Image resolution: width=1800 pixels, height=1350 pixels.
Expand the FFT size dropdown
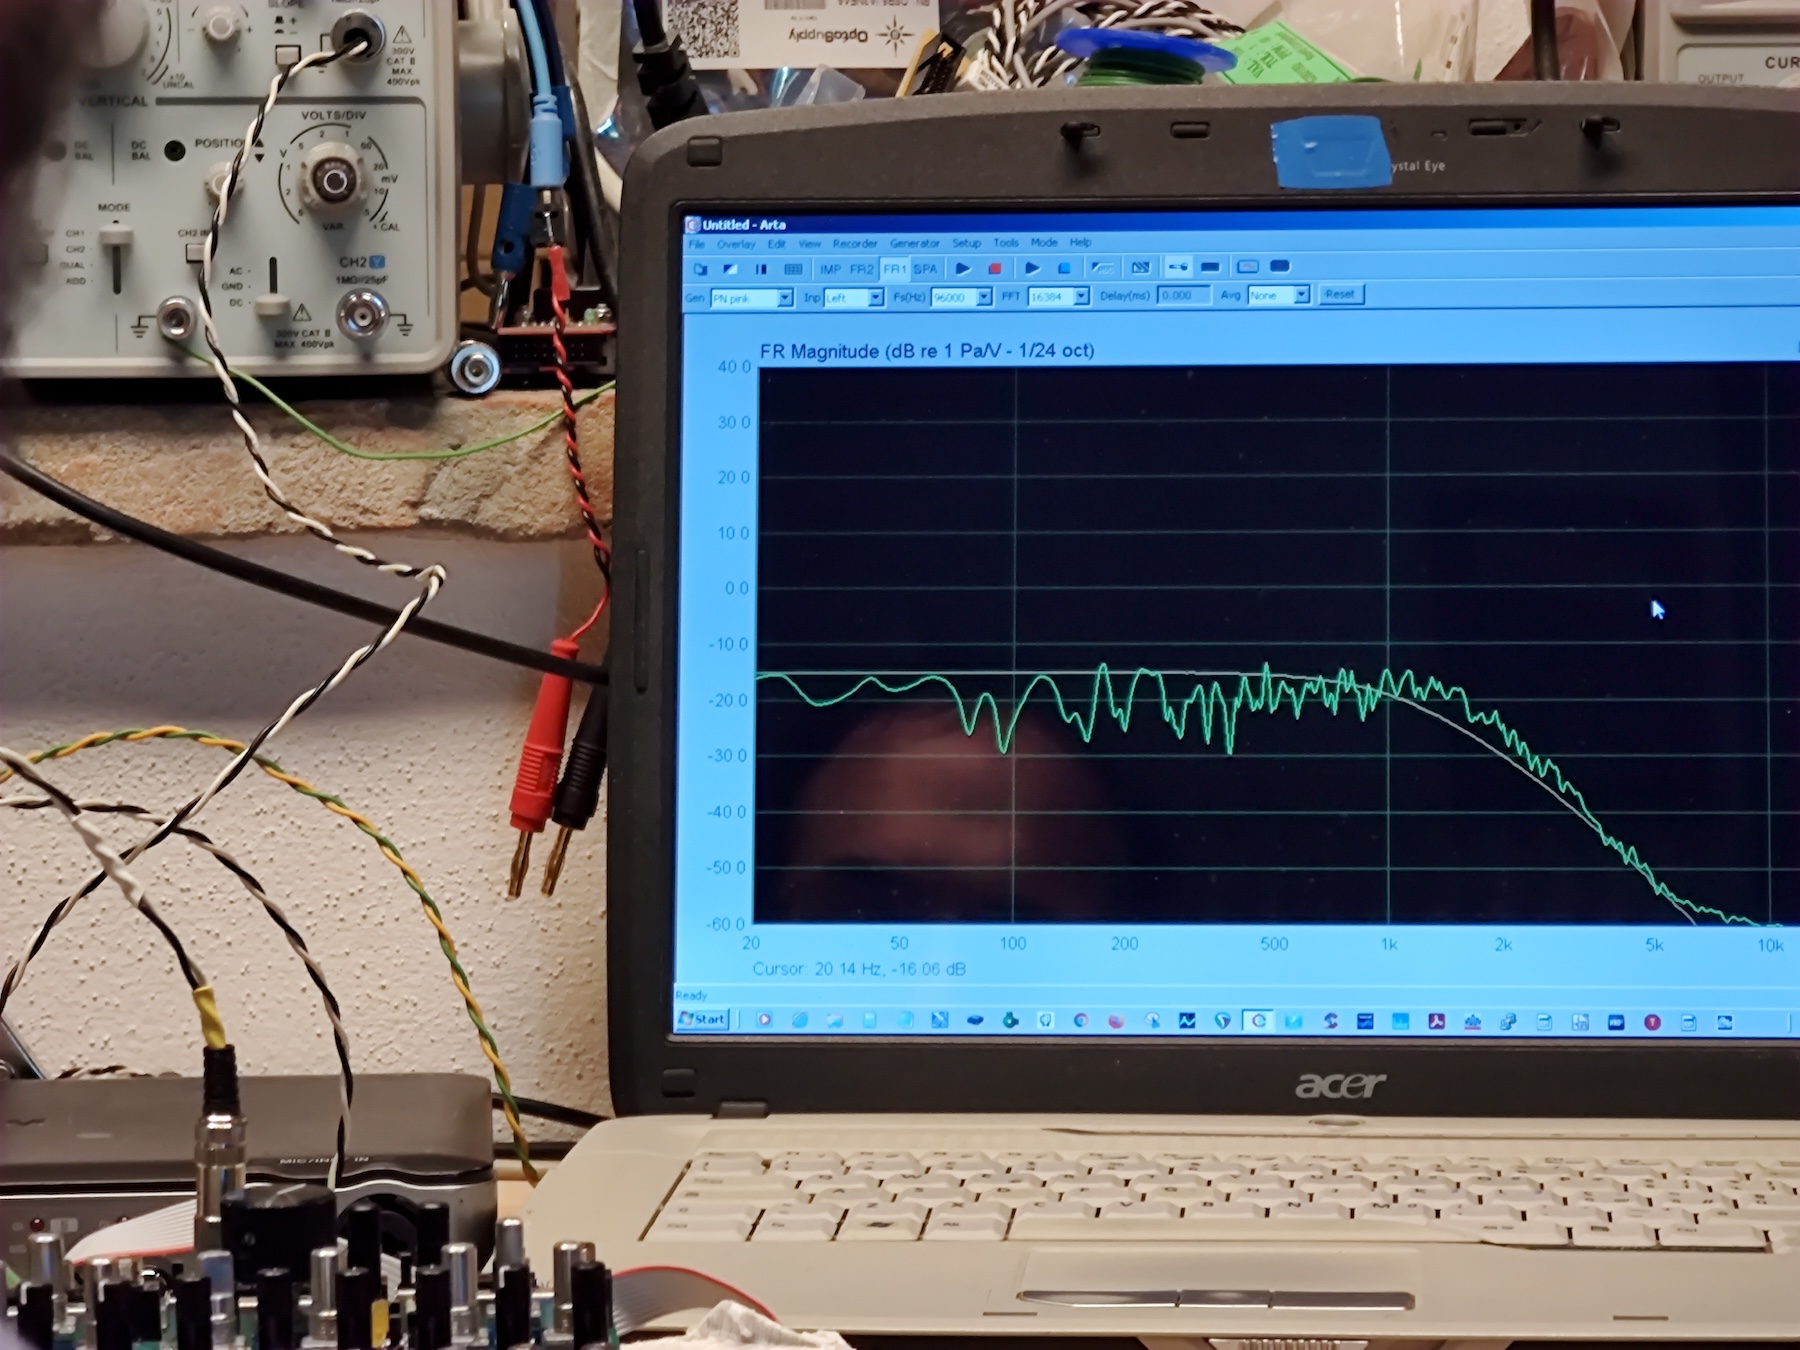coord(1081,296)
